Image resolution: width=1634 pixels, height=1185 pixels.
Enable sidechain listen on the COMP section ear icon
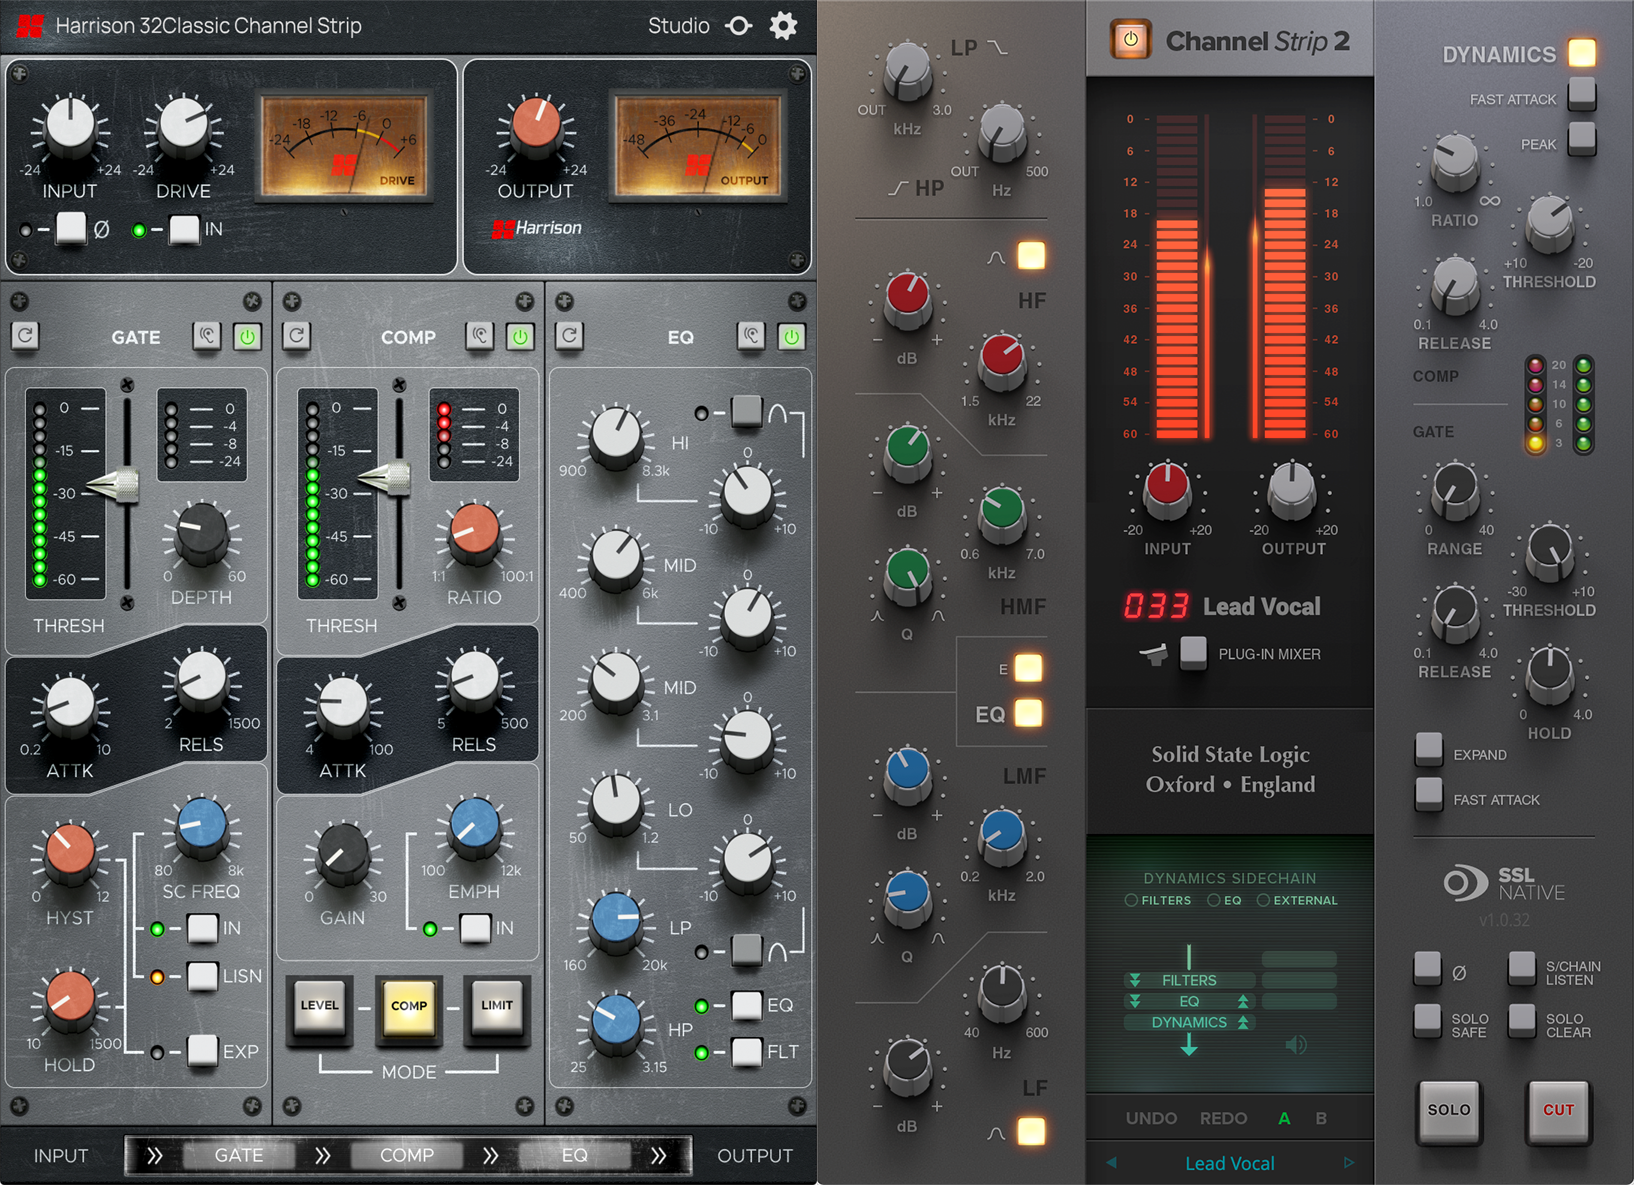pos(479,336)
